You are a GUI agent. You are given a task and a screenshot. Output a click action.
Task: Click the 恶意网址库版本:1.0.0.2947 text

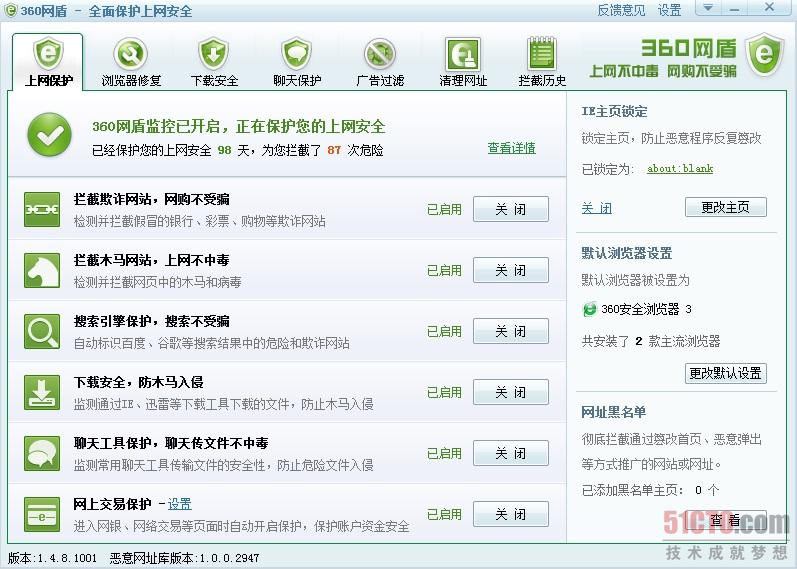pyautogui.click(x=184, y=558)
